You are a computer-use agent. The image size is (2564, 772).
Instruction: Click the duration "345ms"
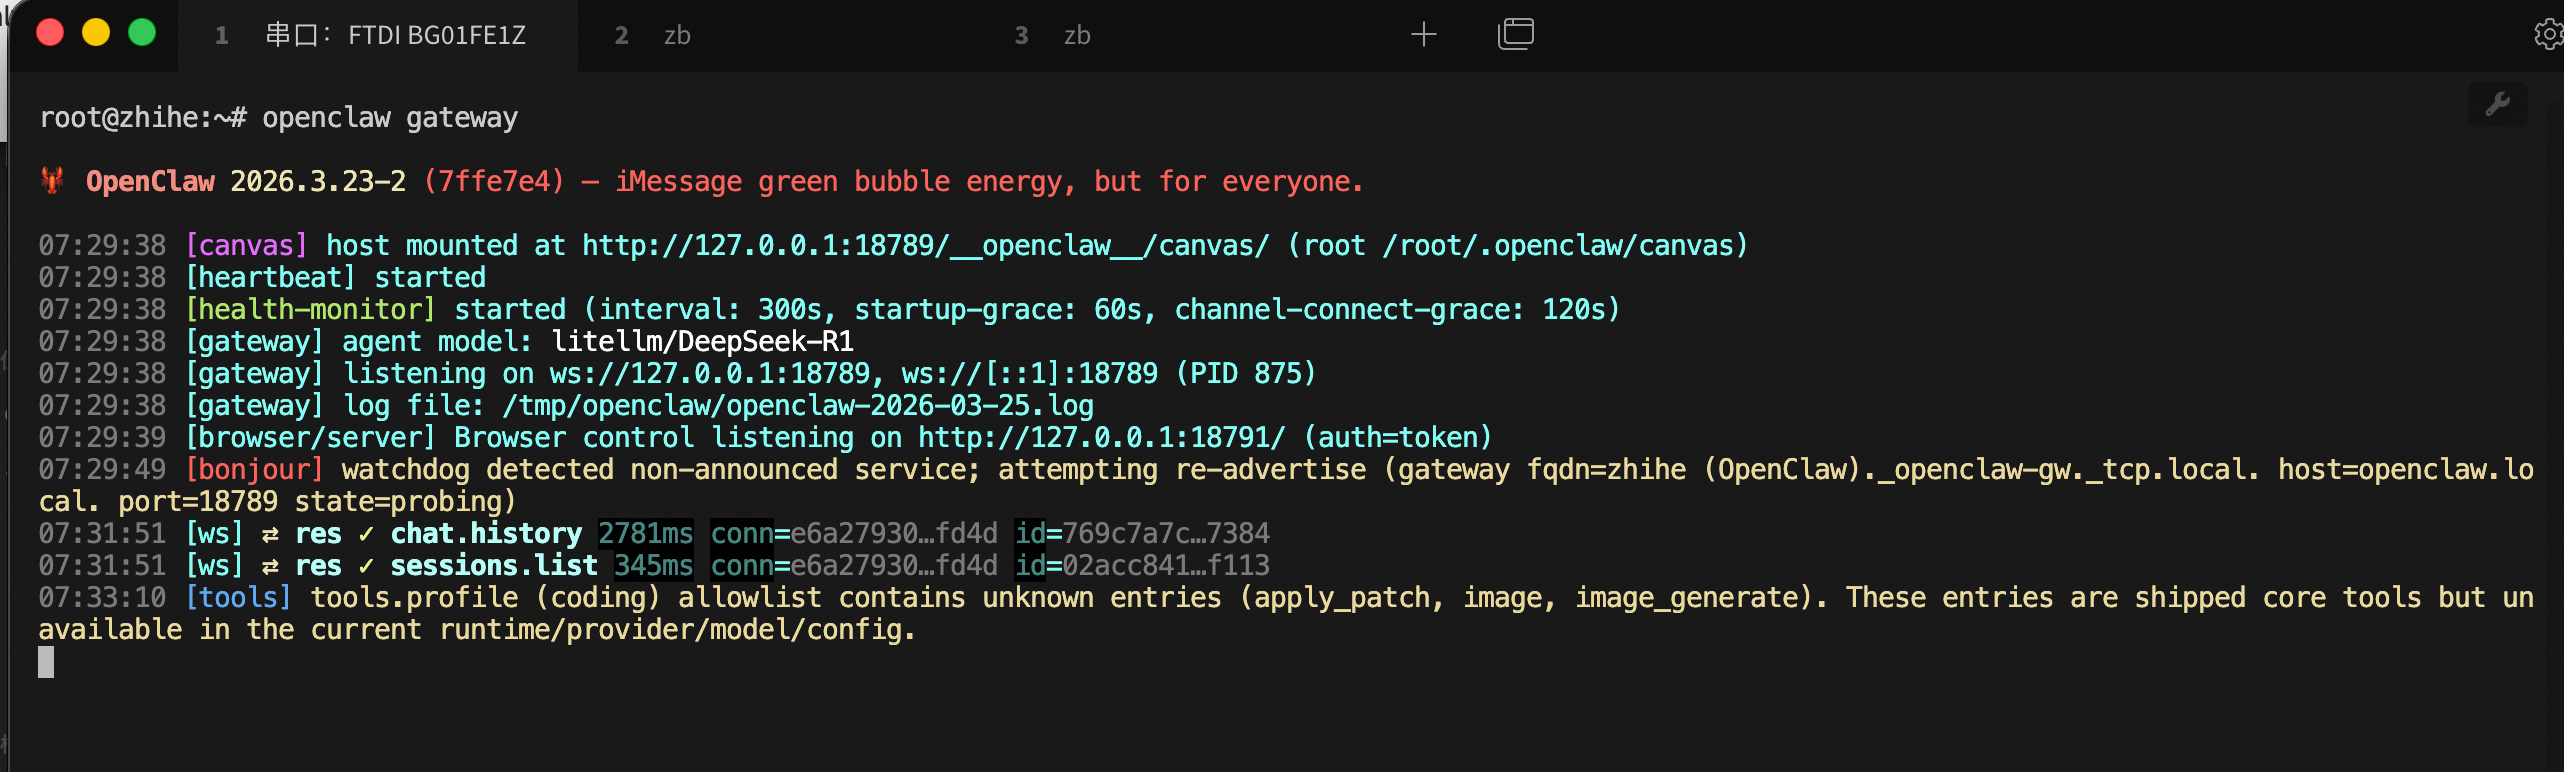click(654, 566)
